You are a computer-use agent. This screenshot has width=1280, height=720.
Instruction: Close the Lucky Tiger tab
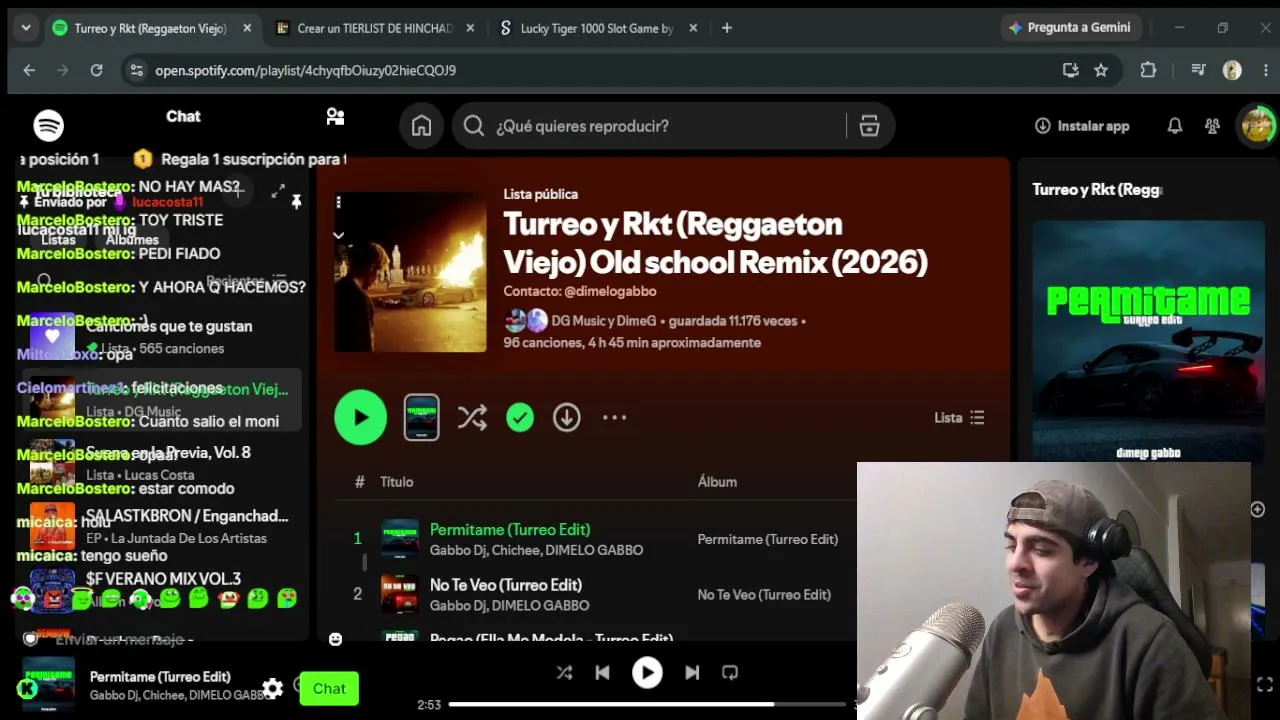point(695,28)
